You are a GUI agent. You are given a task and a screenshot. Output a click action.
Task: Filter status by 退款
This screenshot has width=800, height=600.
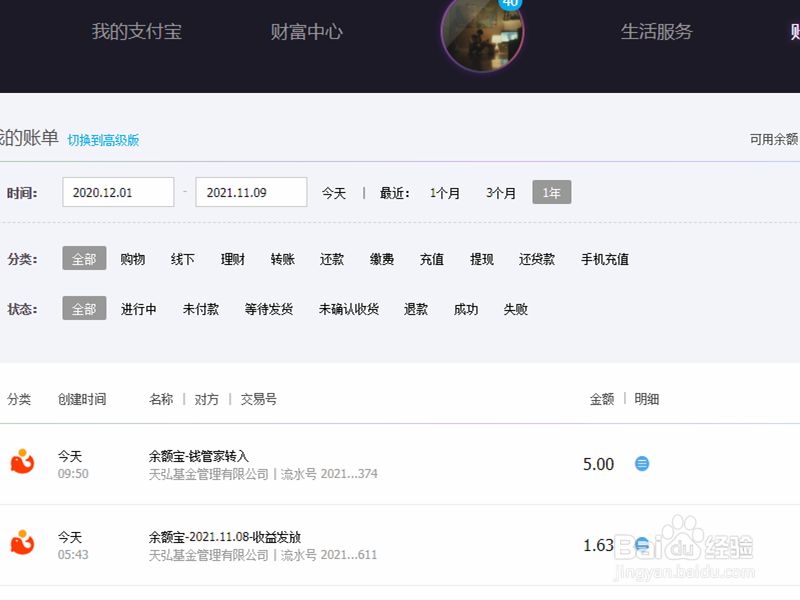pyautogui.click(x=416, y=309)
